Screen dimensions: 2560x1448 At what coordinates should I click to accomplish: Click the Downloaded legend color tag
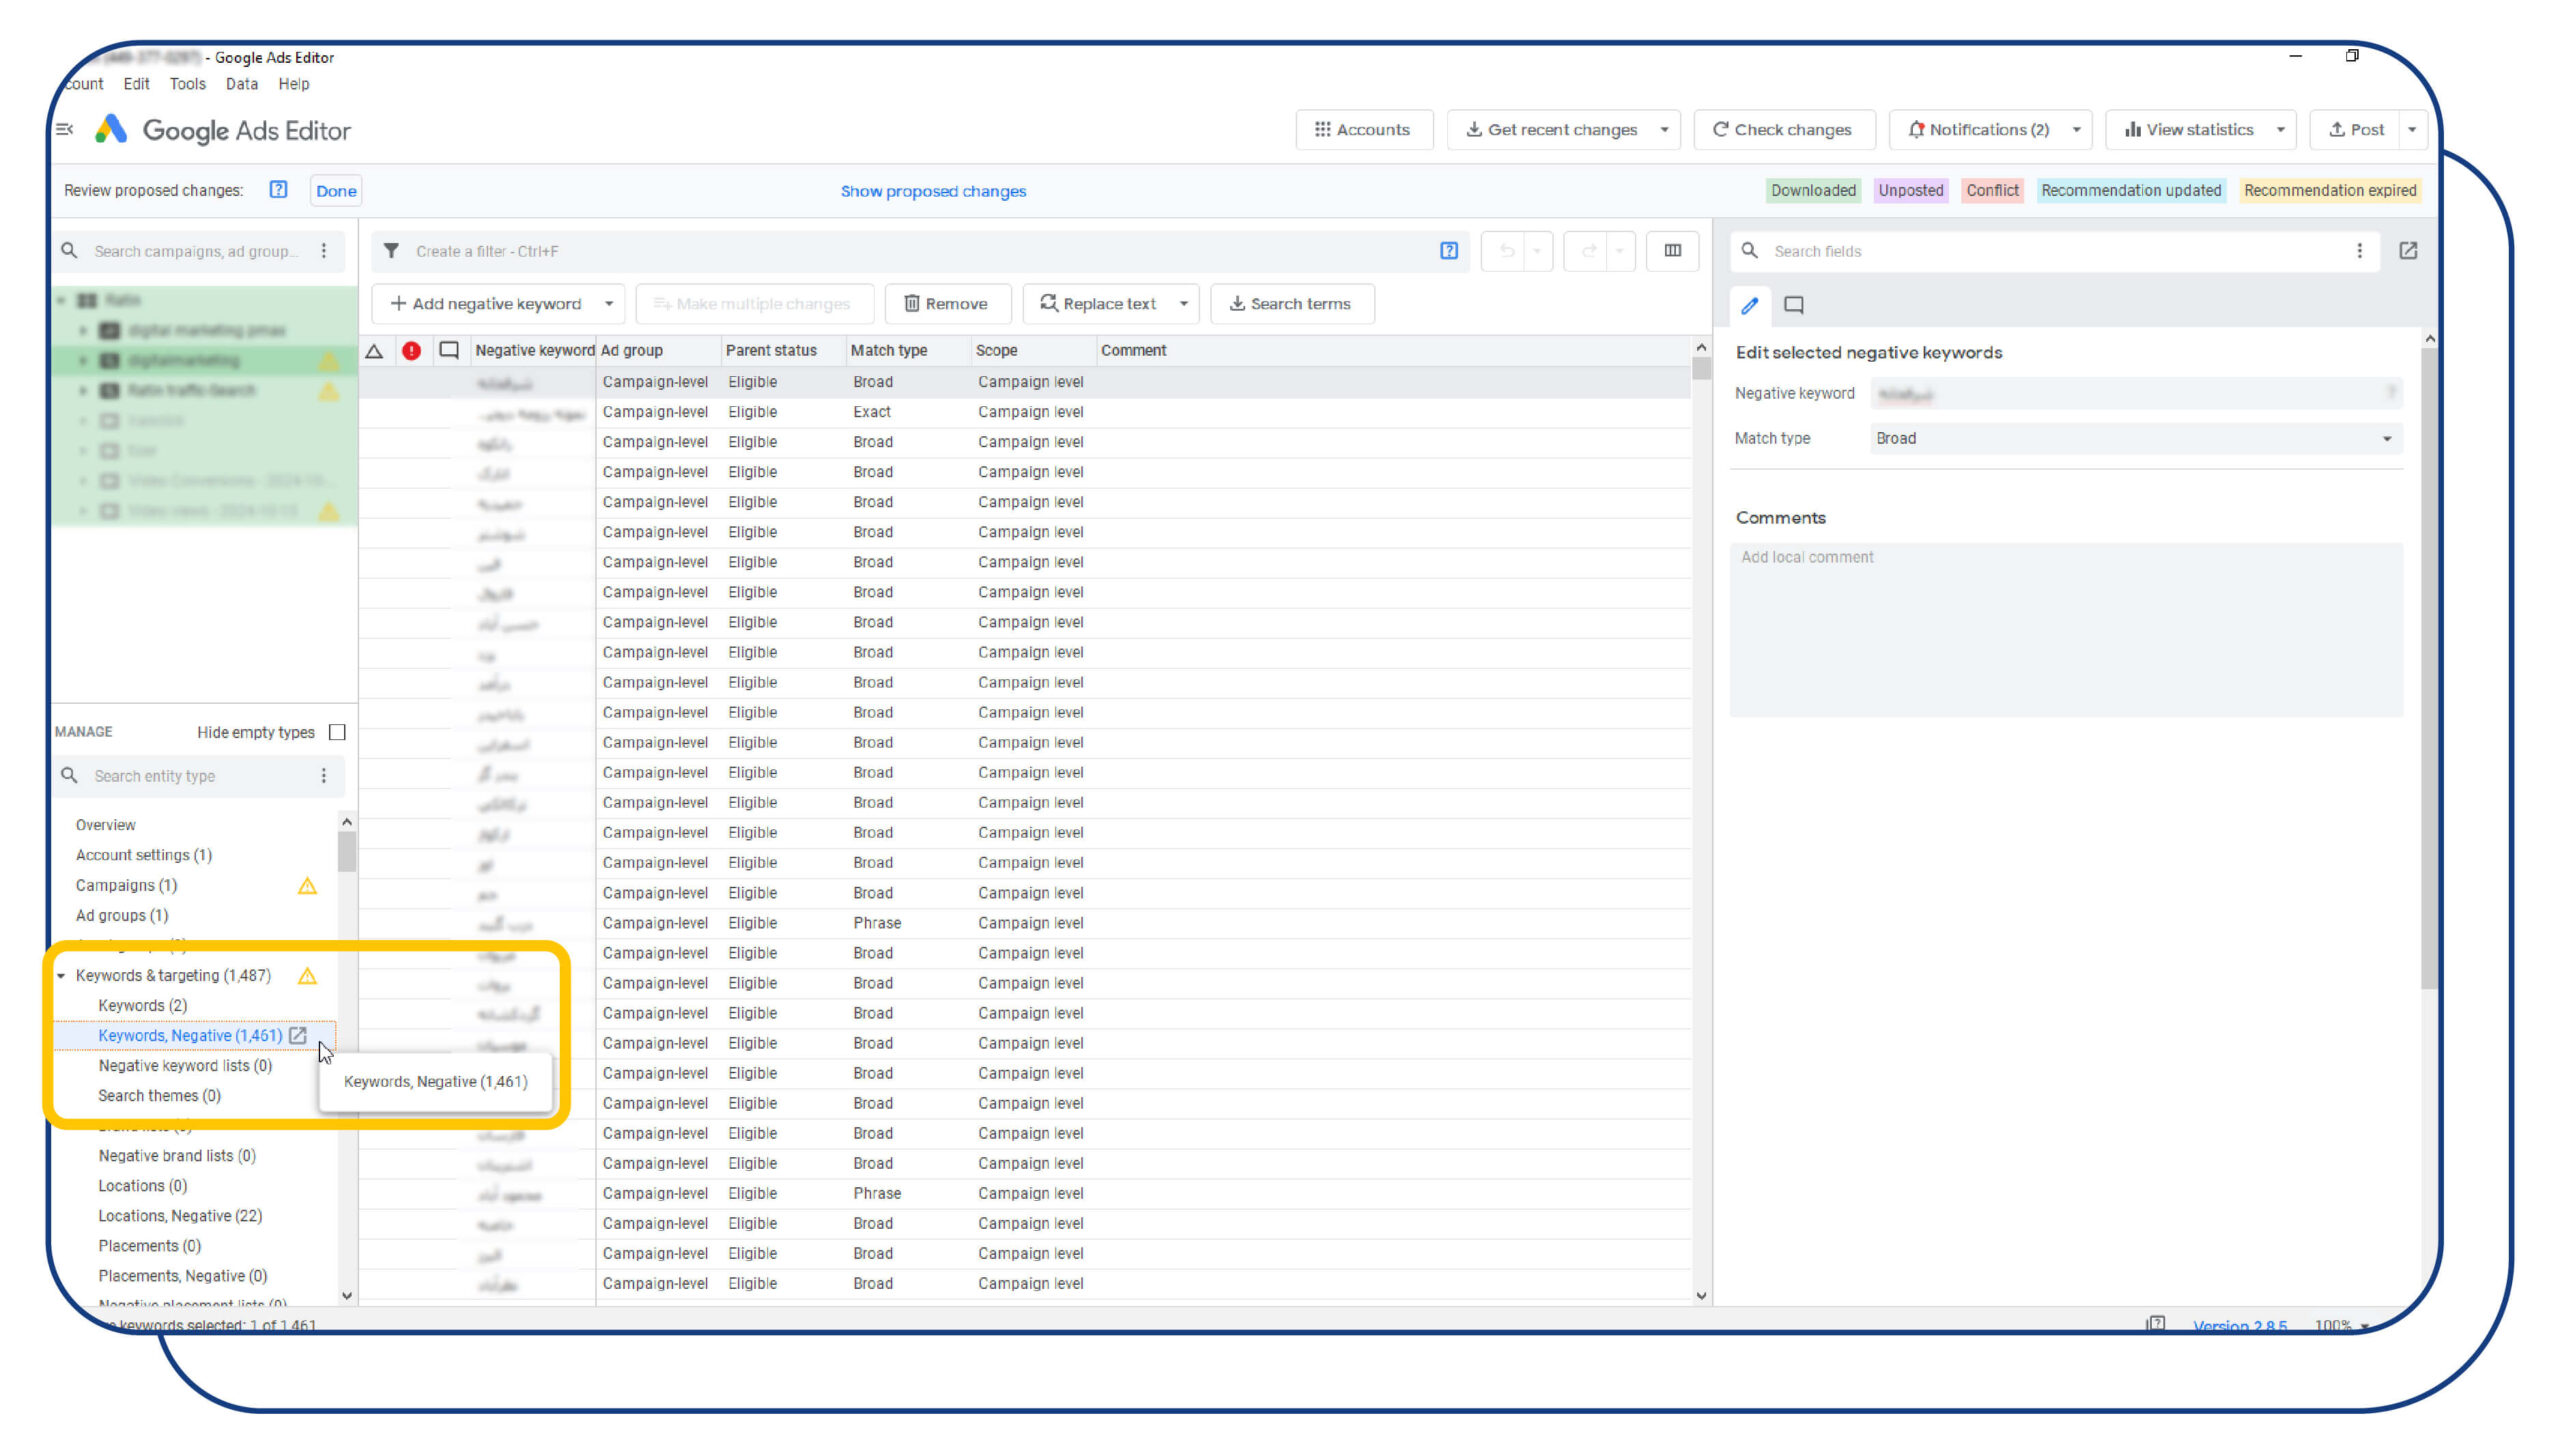pyautogui.click(x=1813, y=190)
